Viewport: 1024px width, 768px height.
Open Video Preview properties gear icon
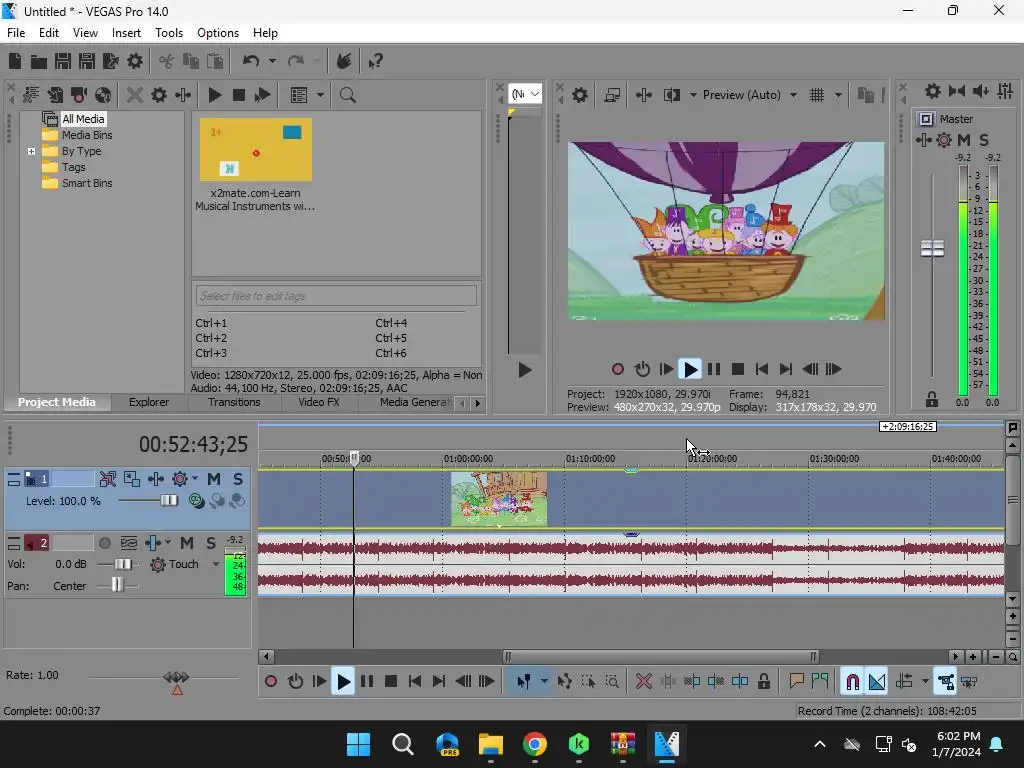point(580,95)
